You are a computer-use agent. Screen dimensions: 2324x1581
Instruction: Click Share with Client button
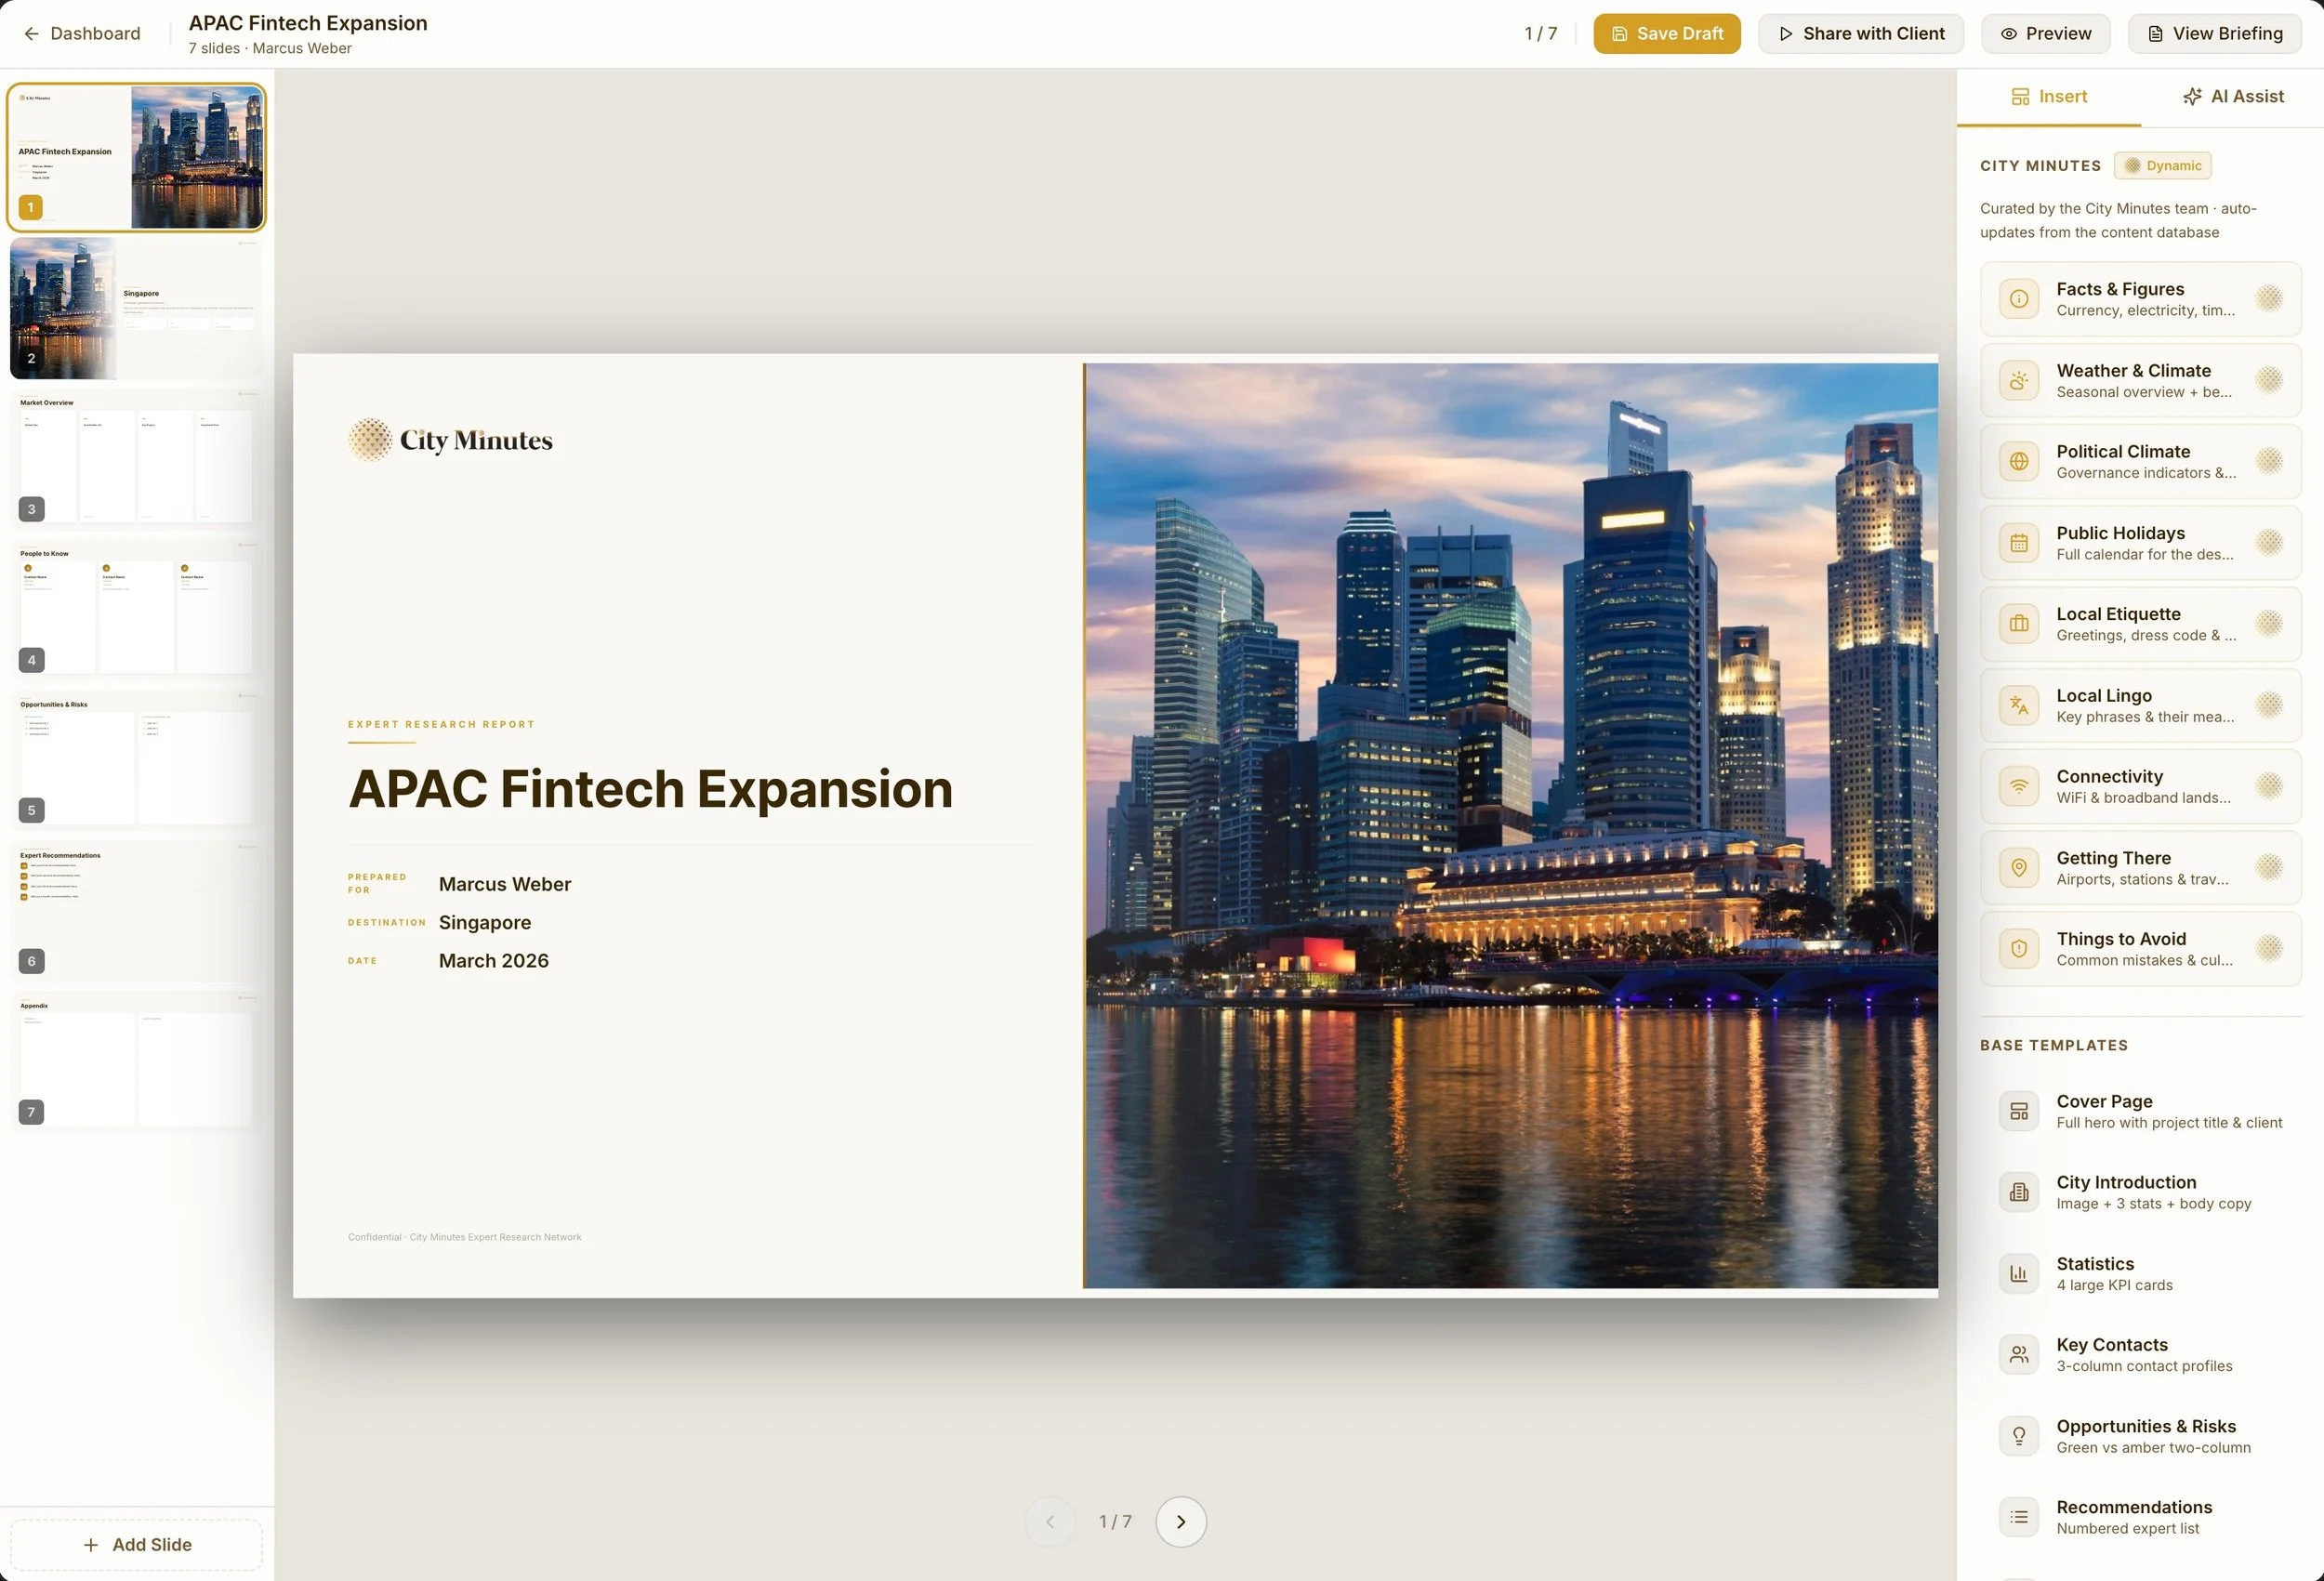coord(1860,34)
